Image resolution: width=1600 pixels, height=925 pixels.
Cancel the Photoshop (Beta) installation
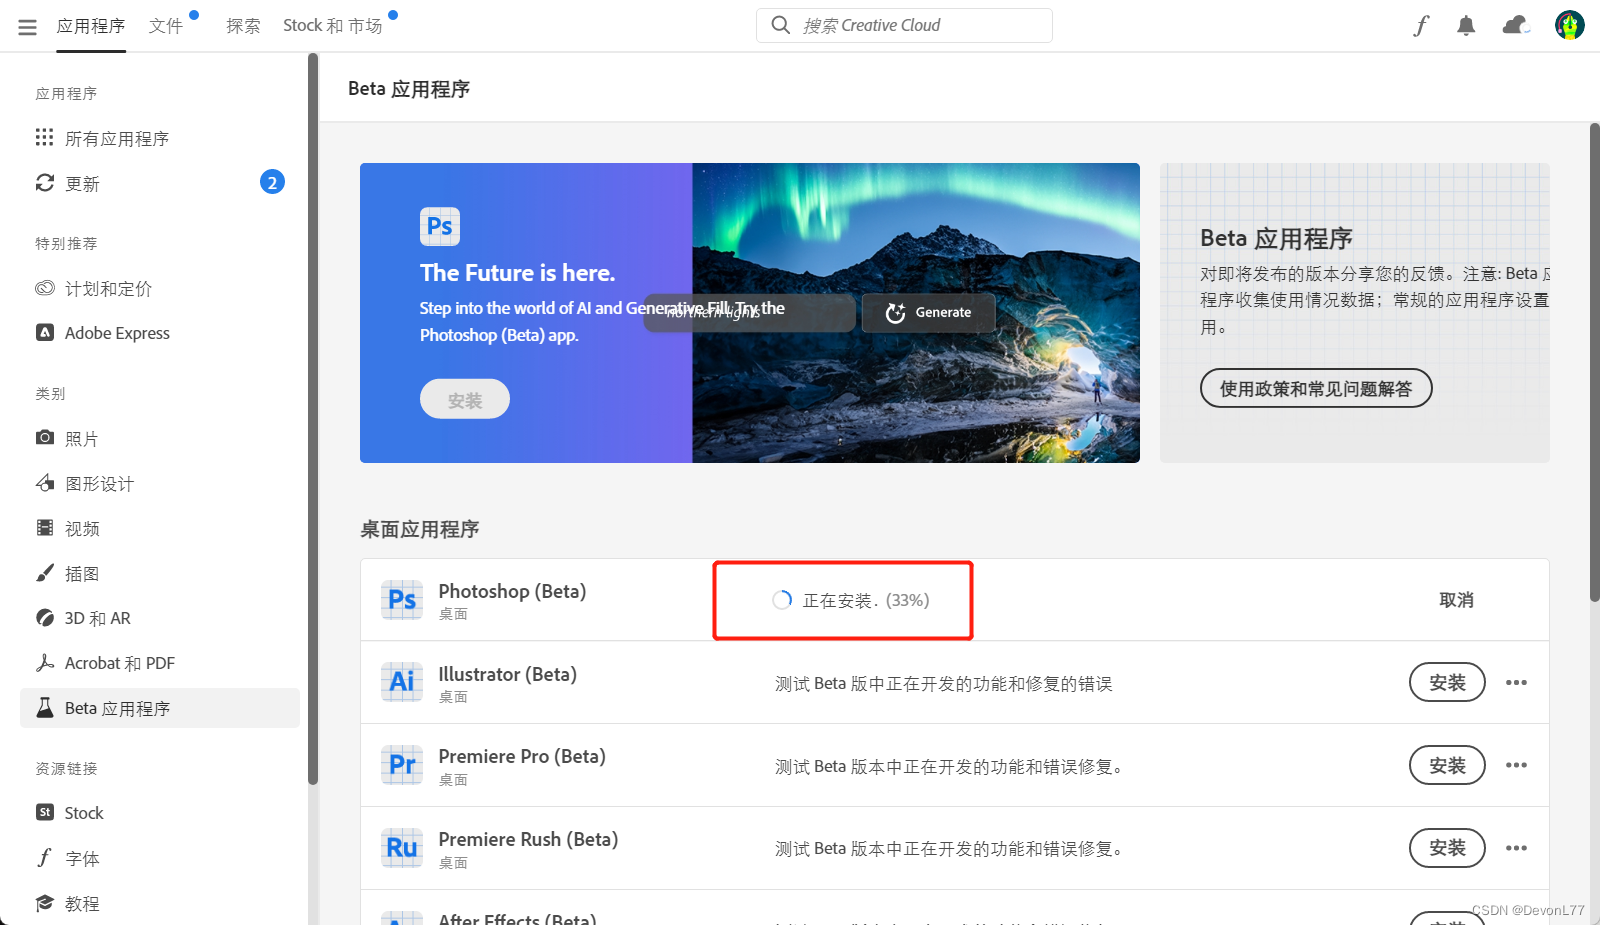point(1456,600)
